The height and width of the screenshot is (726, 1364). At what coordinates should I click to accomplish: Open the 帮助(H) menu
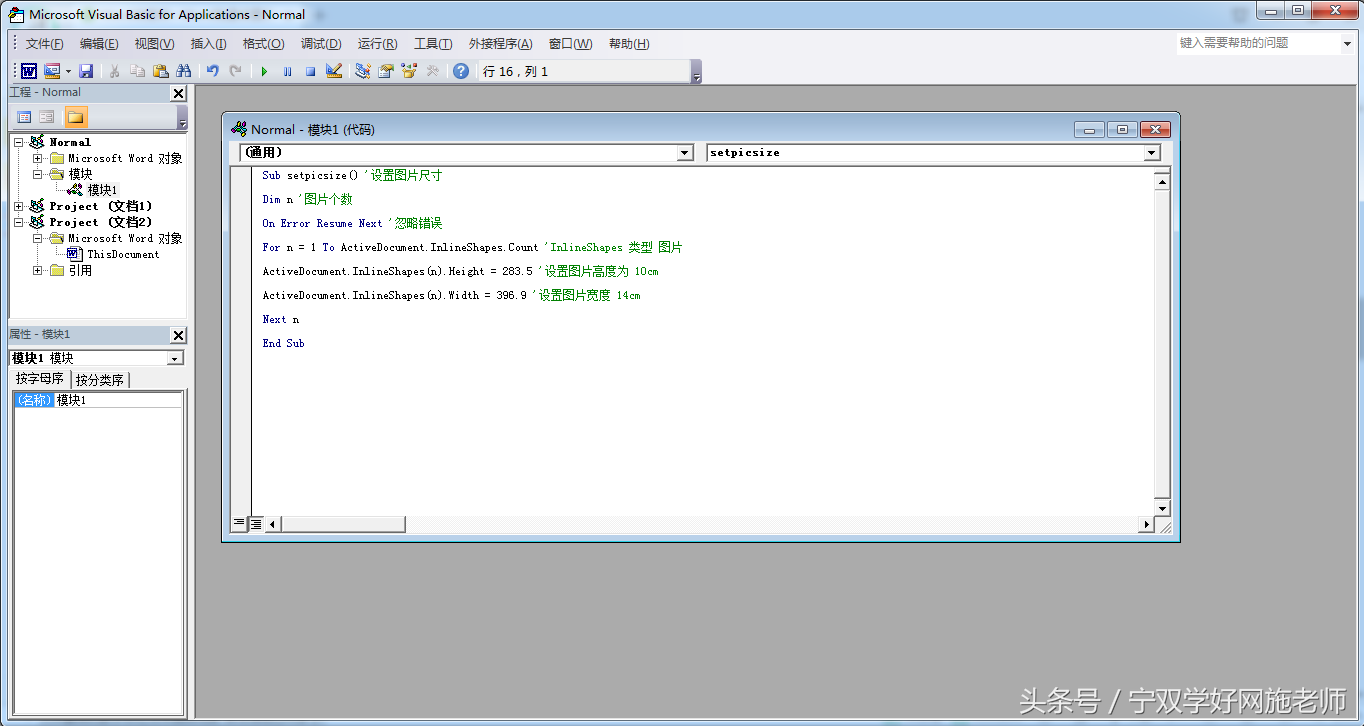[629, 44]
